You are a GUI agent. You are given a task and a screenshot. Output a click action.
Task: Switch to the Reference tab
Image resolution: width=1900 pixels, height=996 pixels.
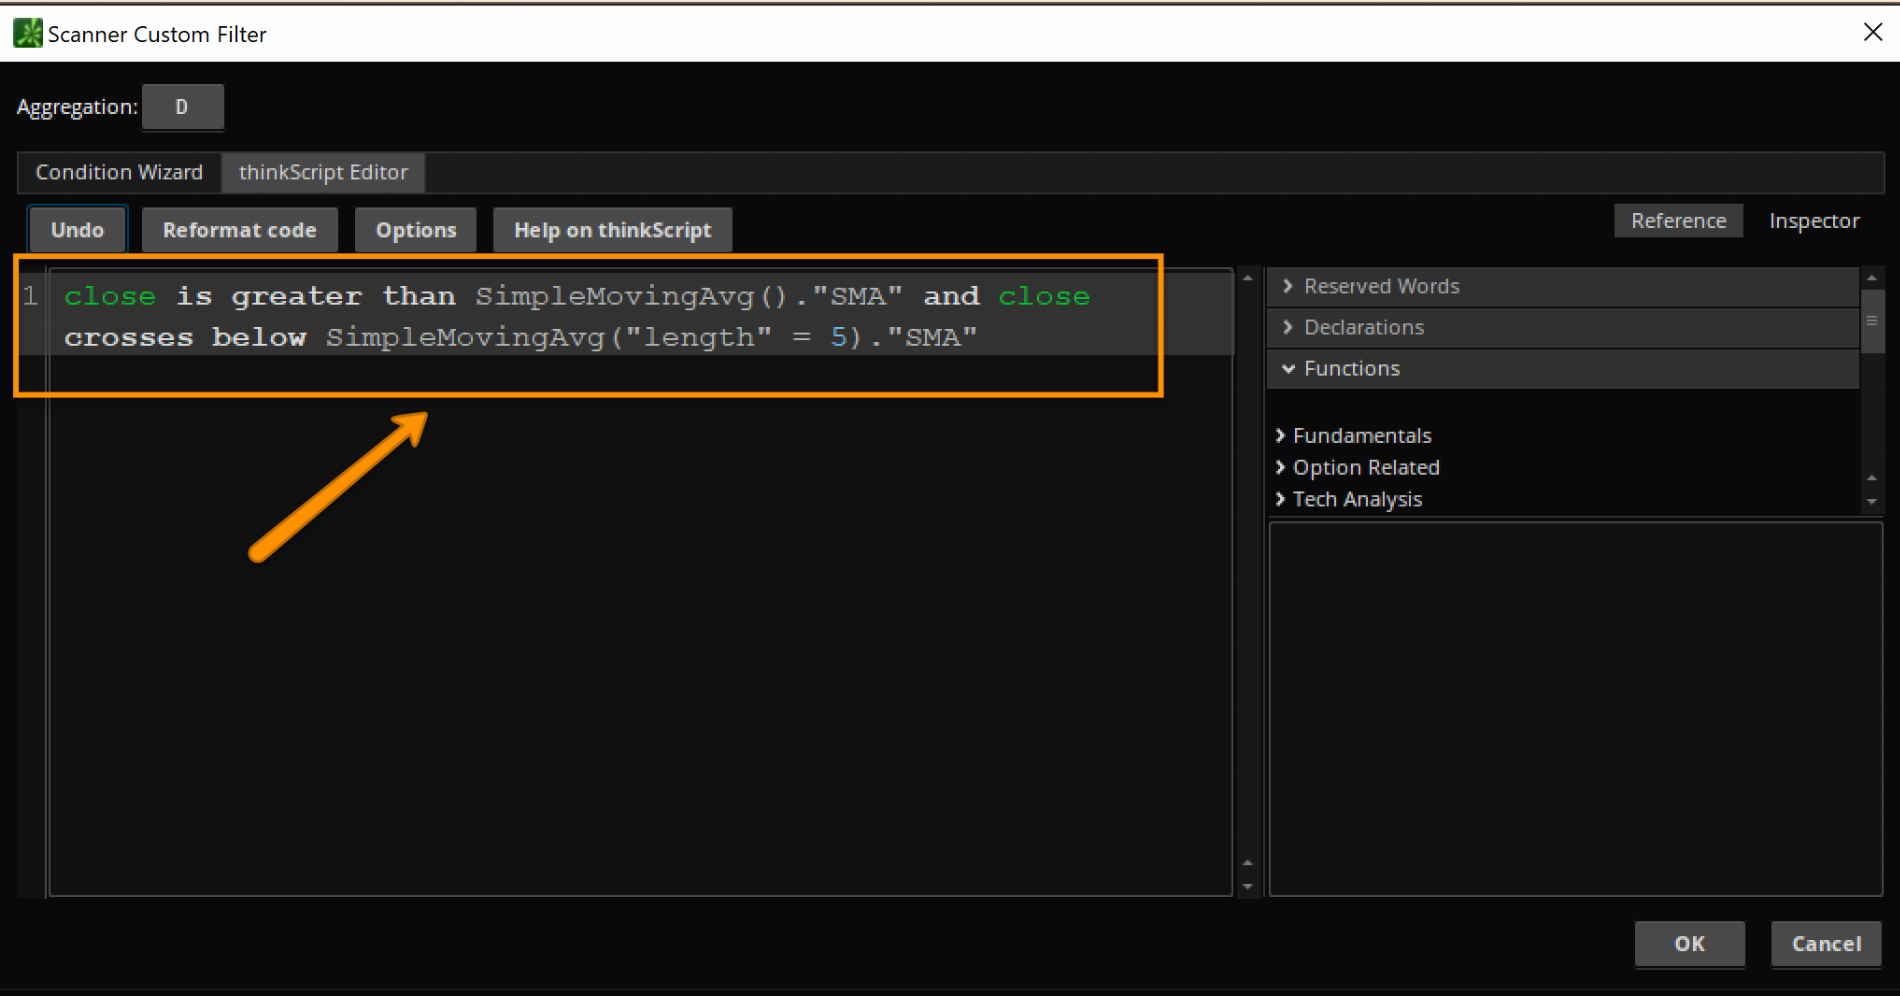point(1678,221)
